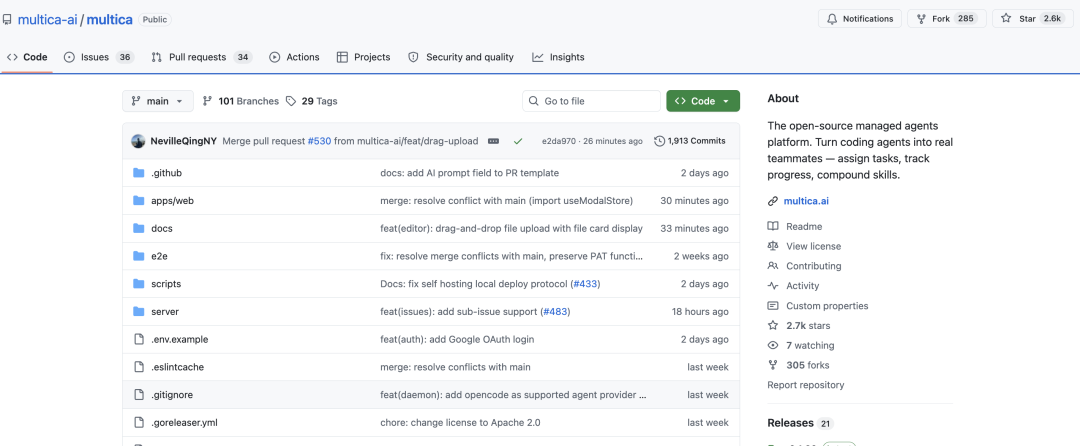Open the Issues tab

pyautogui.click(x=98, y=57)
